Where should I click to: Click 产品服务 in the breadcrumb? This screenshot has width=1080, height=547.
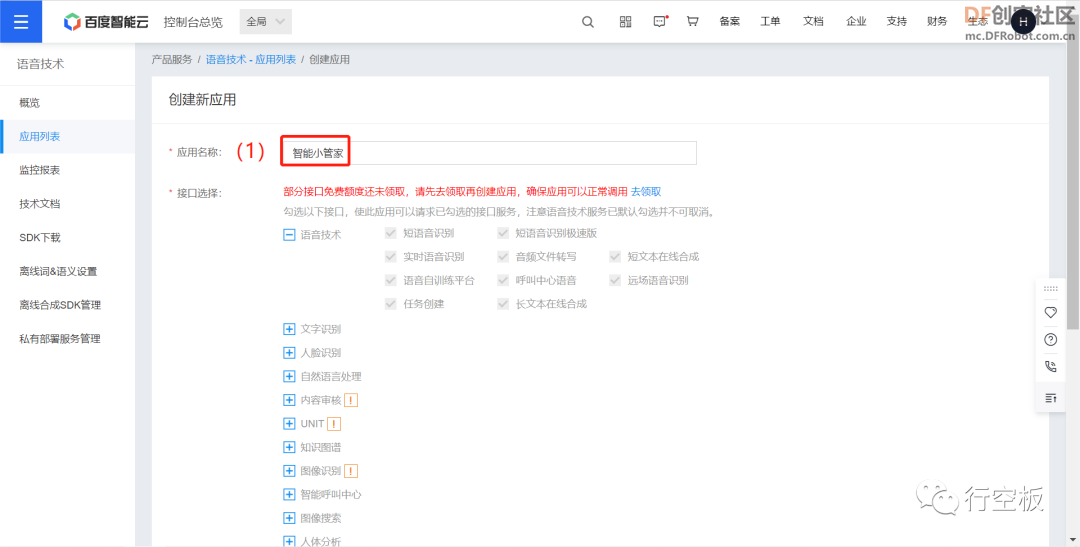click(172, 60)
